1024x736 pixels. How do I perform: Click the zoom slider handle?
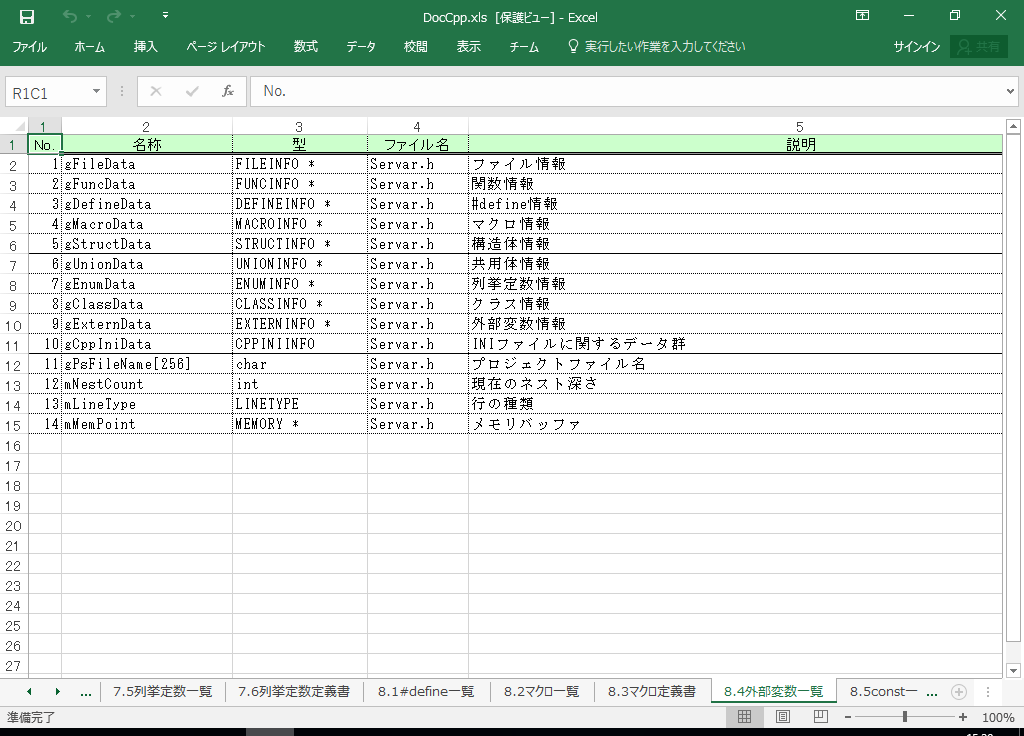(905, 717)
